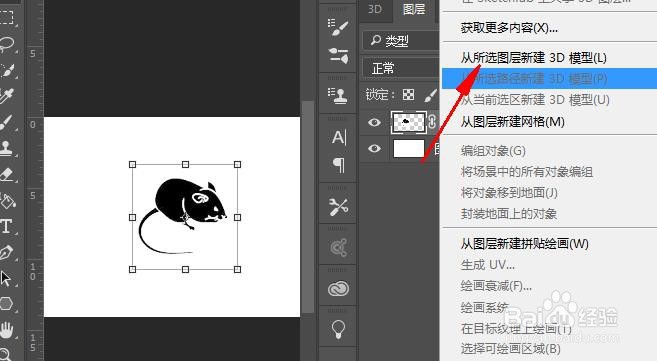
Task: Click the vertical canvas scrollbar
Action: 308,207
